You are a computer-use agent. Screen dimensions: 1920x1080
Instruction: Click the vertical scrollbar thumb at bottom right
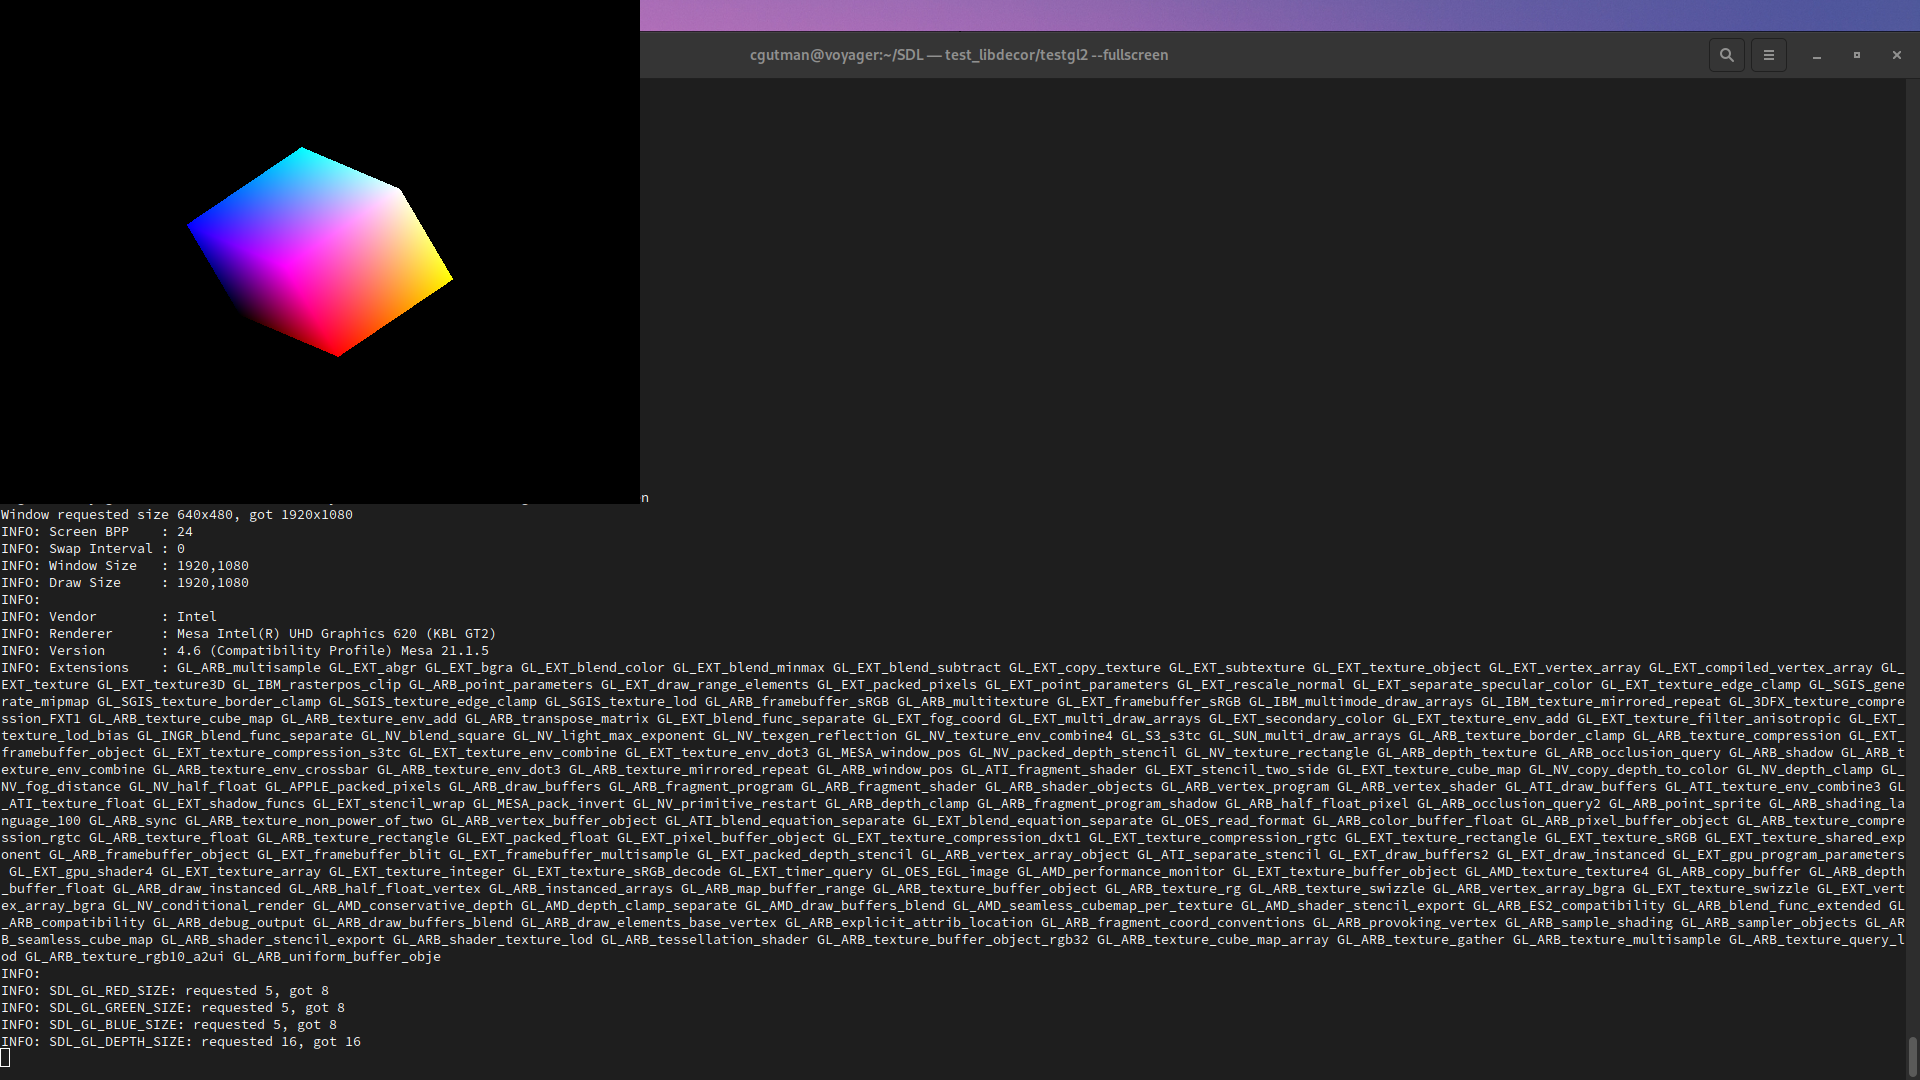[x=1911, y=1056]
